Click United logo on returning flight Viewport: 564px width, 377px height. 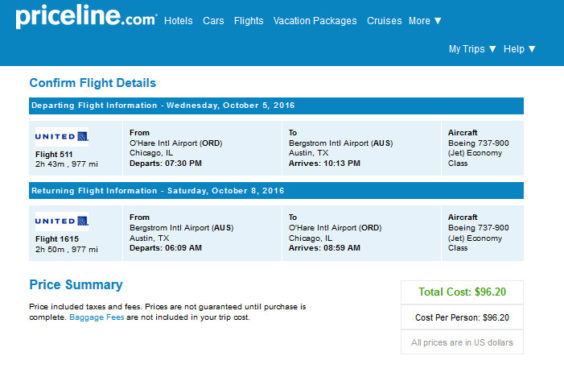[x=62, y=221]
